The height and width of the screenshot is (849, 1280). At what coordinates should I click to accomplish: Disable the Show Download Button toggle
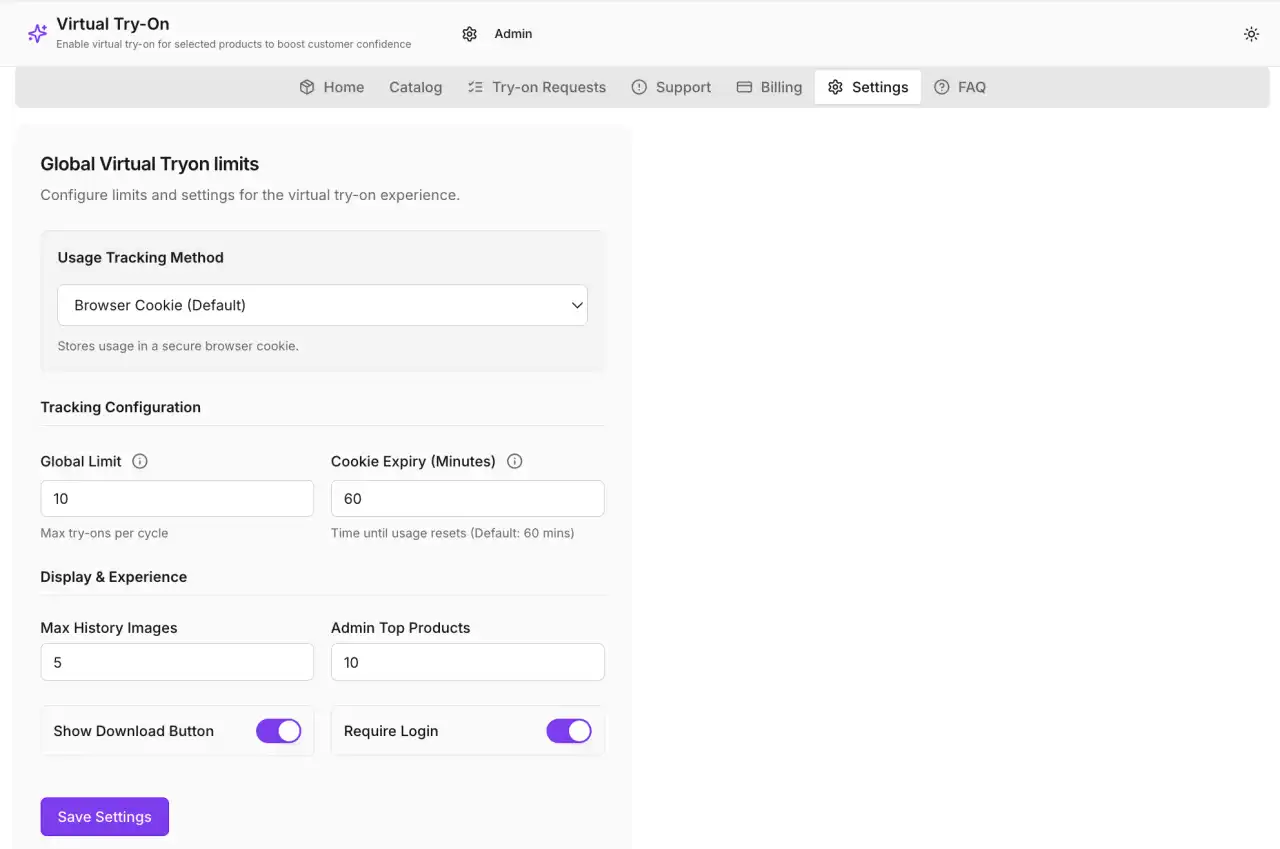tap(278, 731)
